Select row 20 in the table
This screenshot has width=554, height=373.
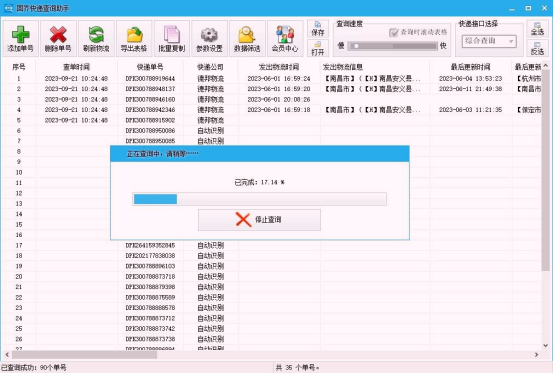(x=272, y=277)
